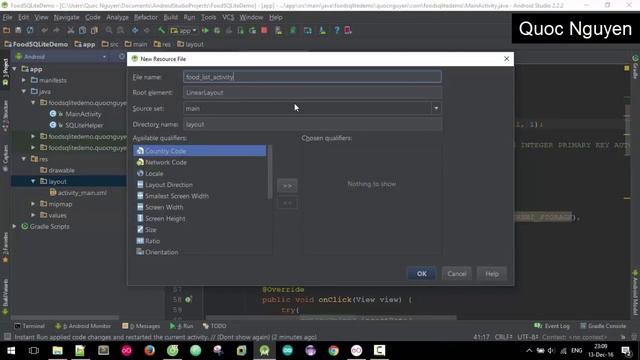Click the Cut scissors icon
The height and width of the screenshot is (360, 640).
pos(71,30)
